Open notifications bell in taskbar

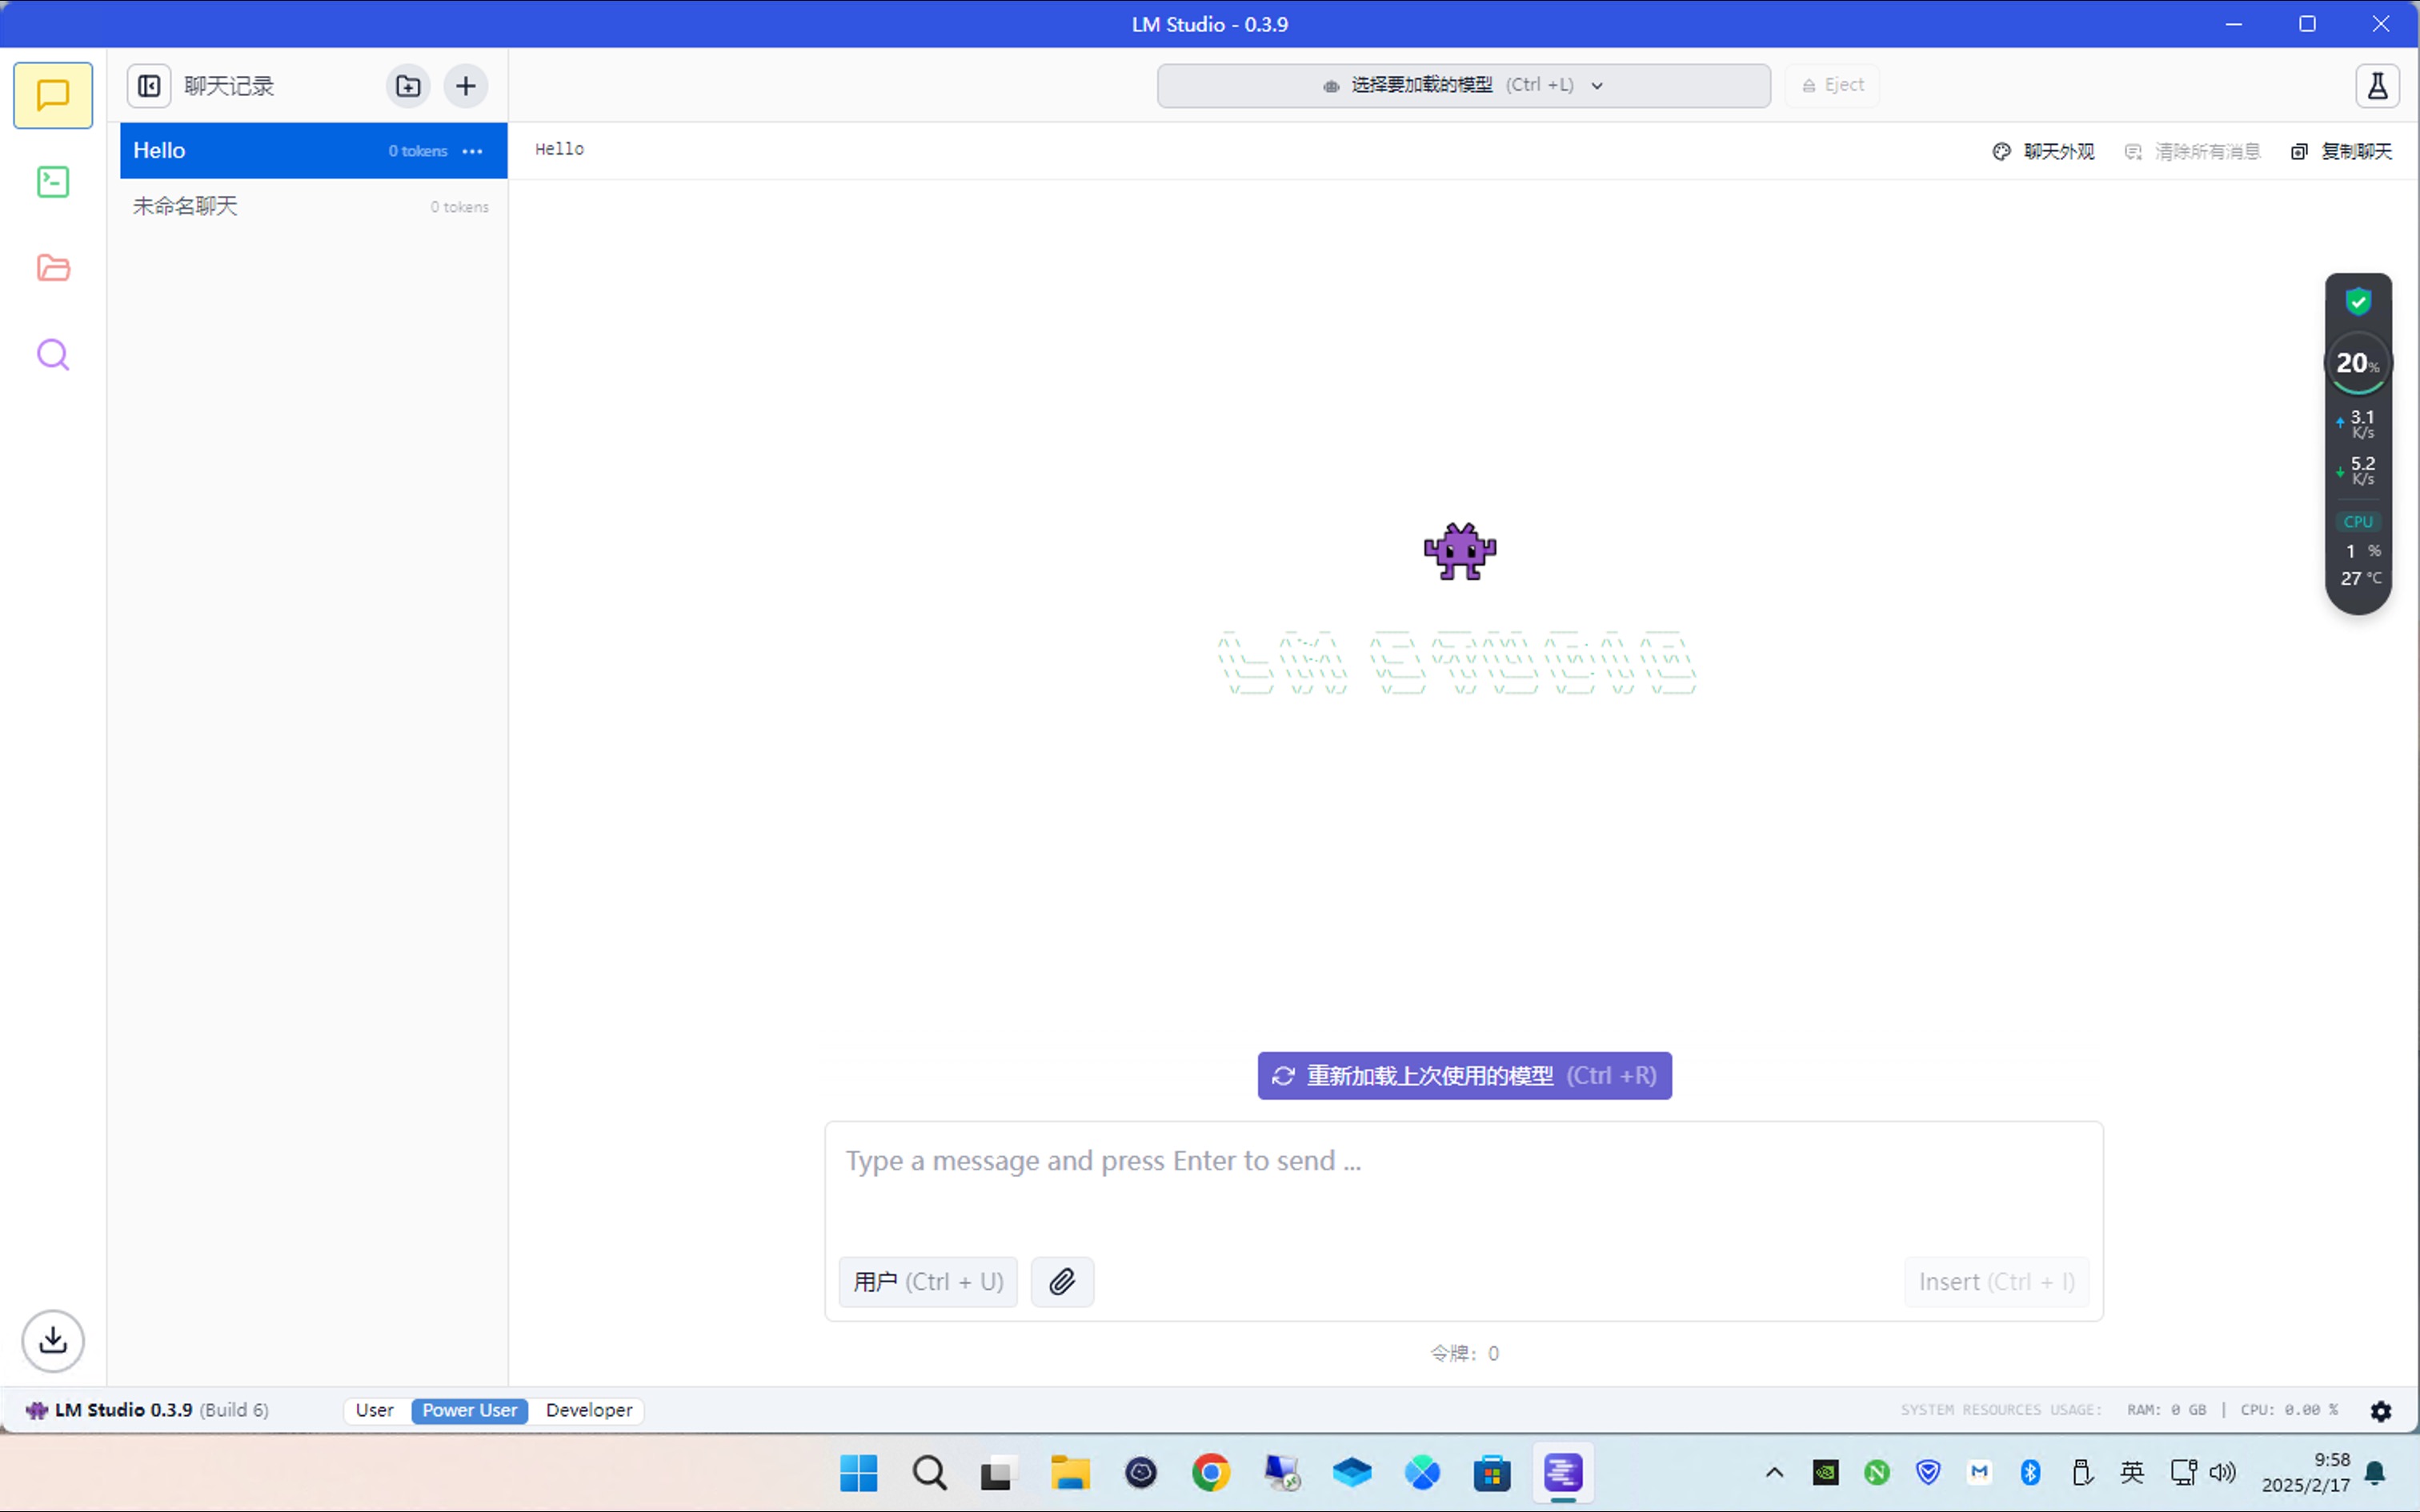coord(2375,1473)
